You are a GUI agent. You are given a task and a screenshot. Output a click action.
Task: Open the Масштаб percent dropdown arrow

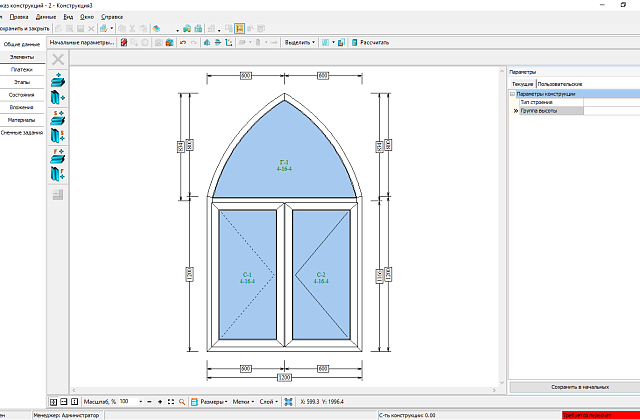(x=141, y=402)
